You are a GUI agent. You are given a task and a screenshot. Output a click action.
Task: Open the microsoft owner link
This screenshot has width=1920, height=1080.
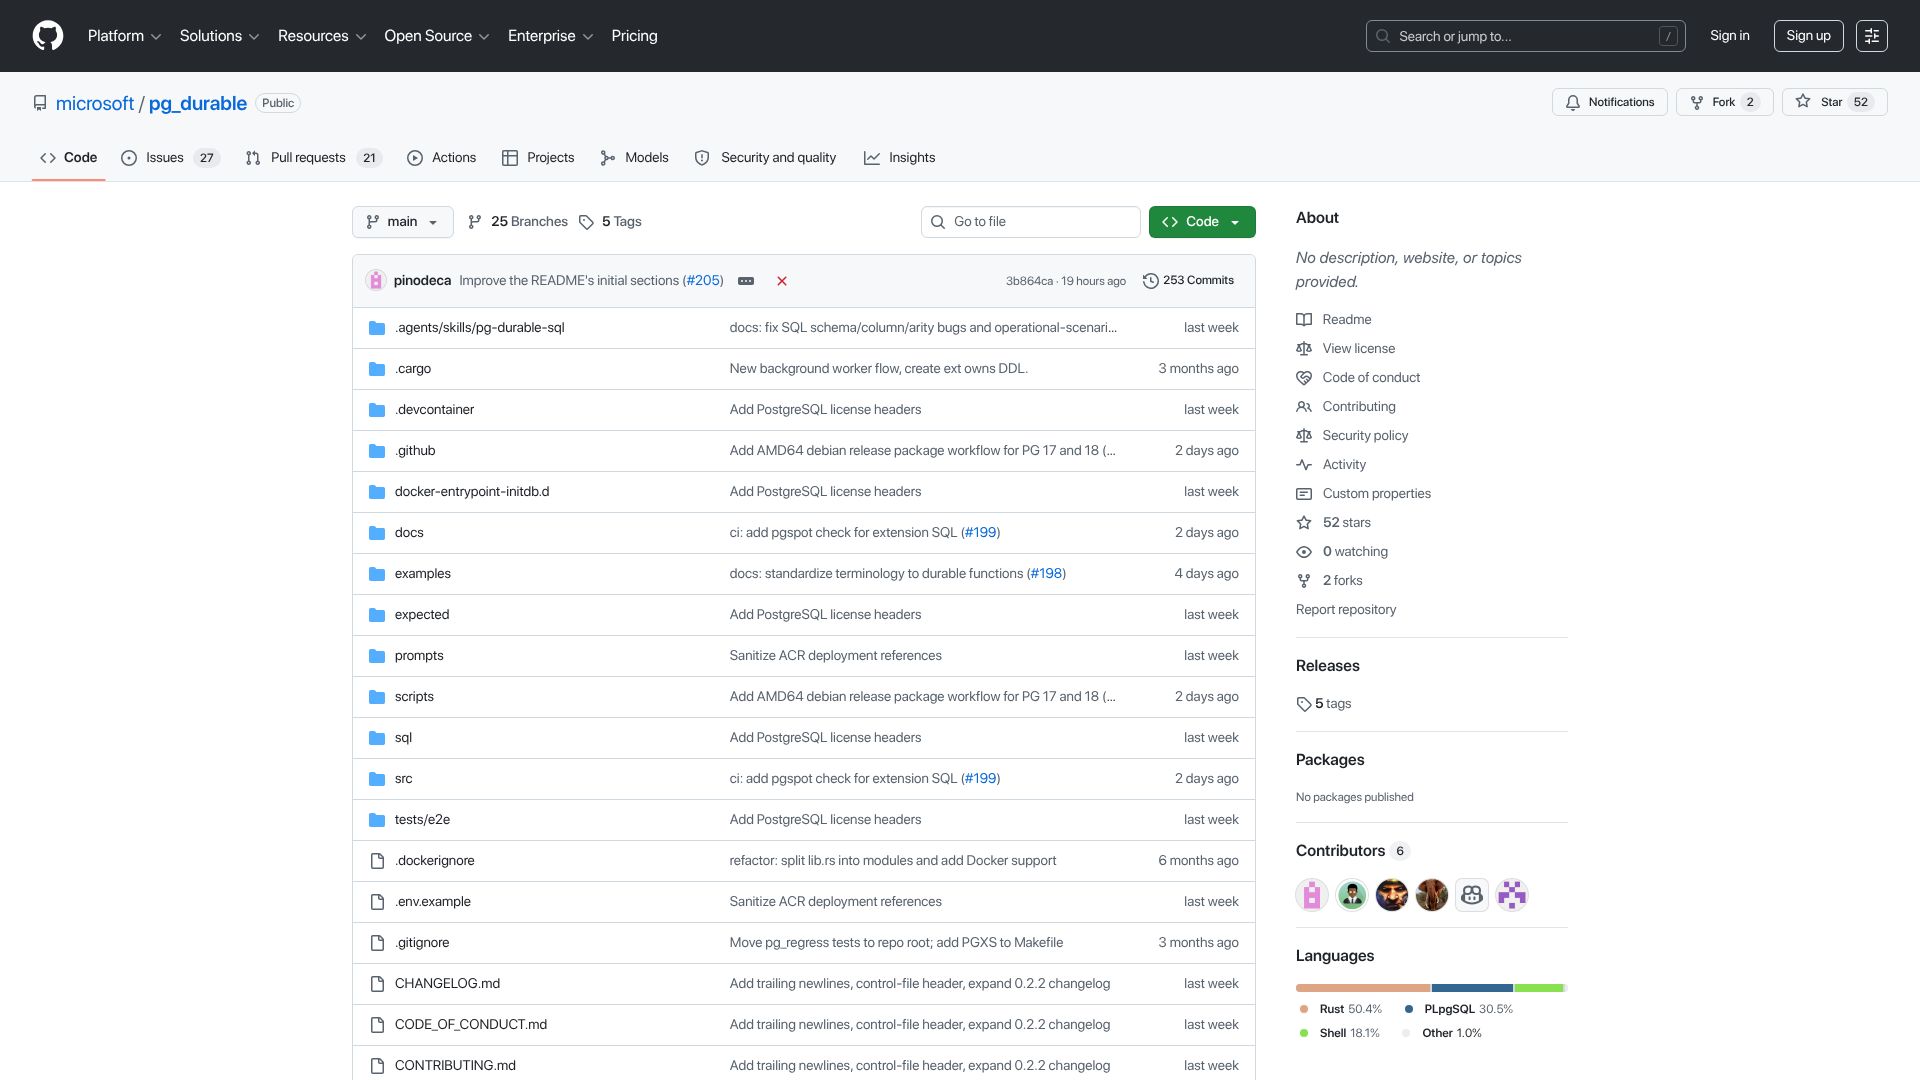click(x=95, y=104)
